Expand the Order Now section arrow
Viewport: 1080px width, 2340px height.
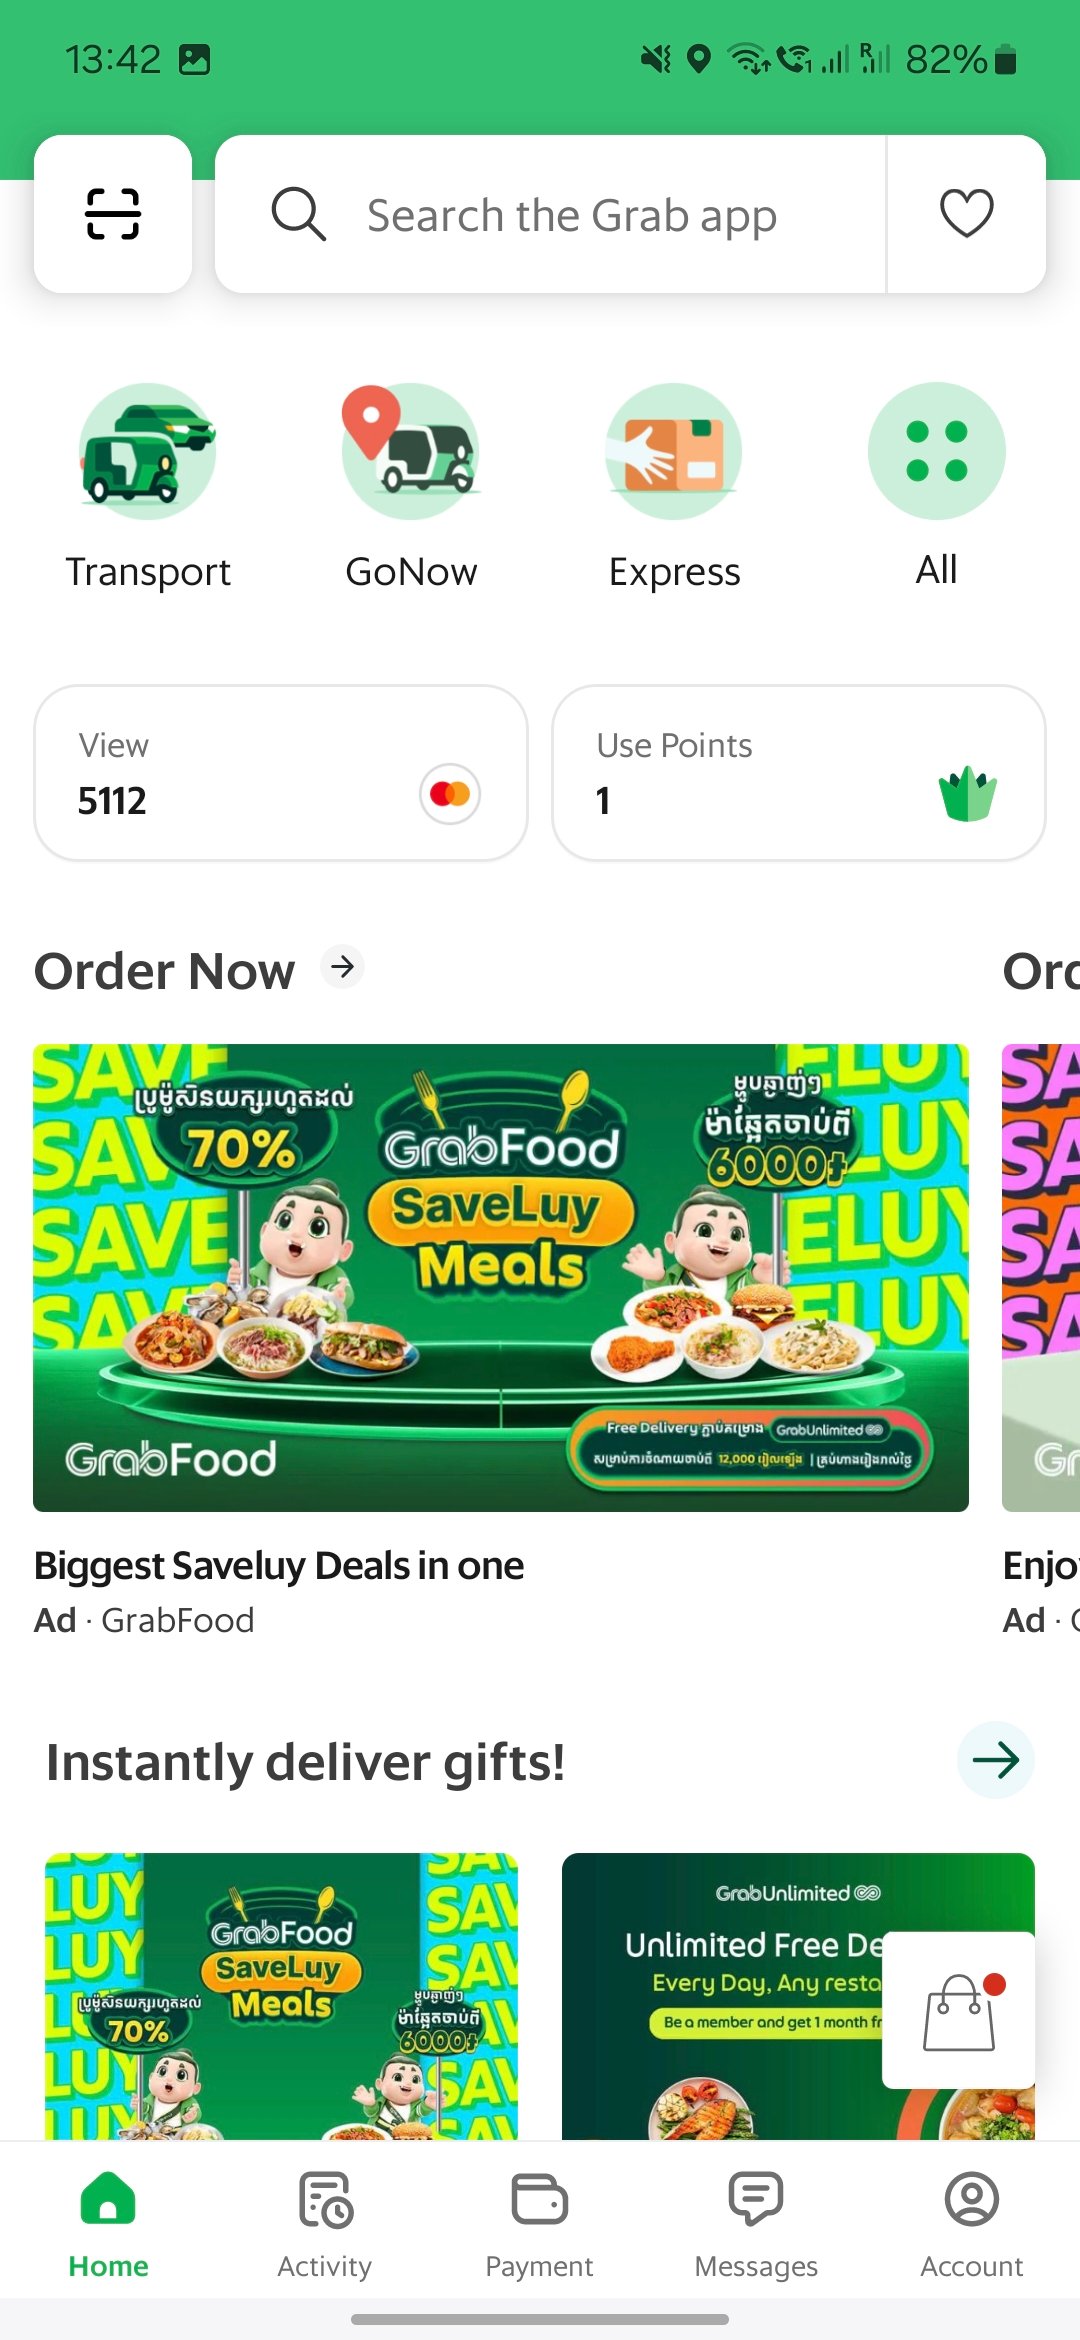[343, 967]
